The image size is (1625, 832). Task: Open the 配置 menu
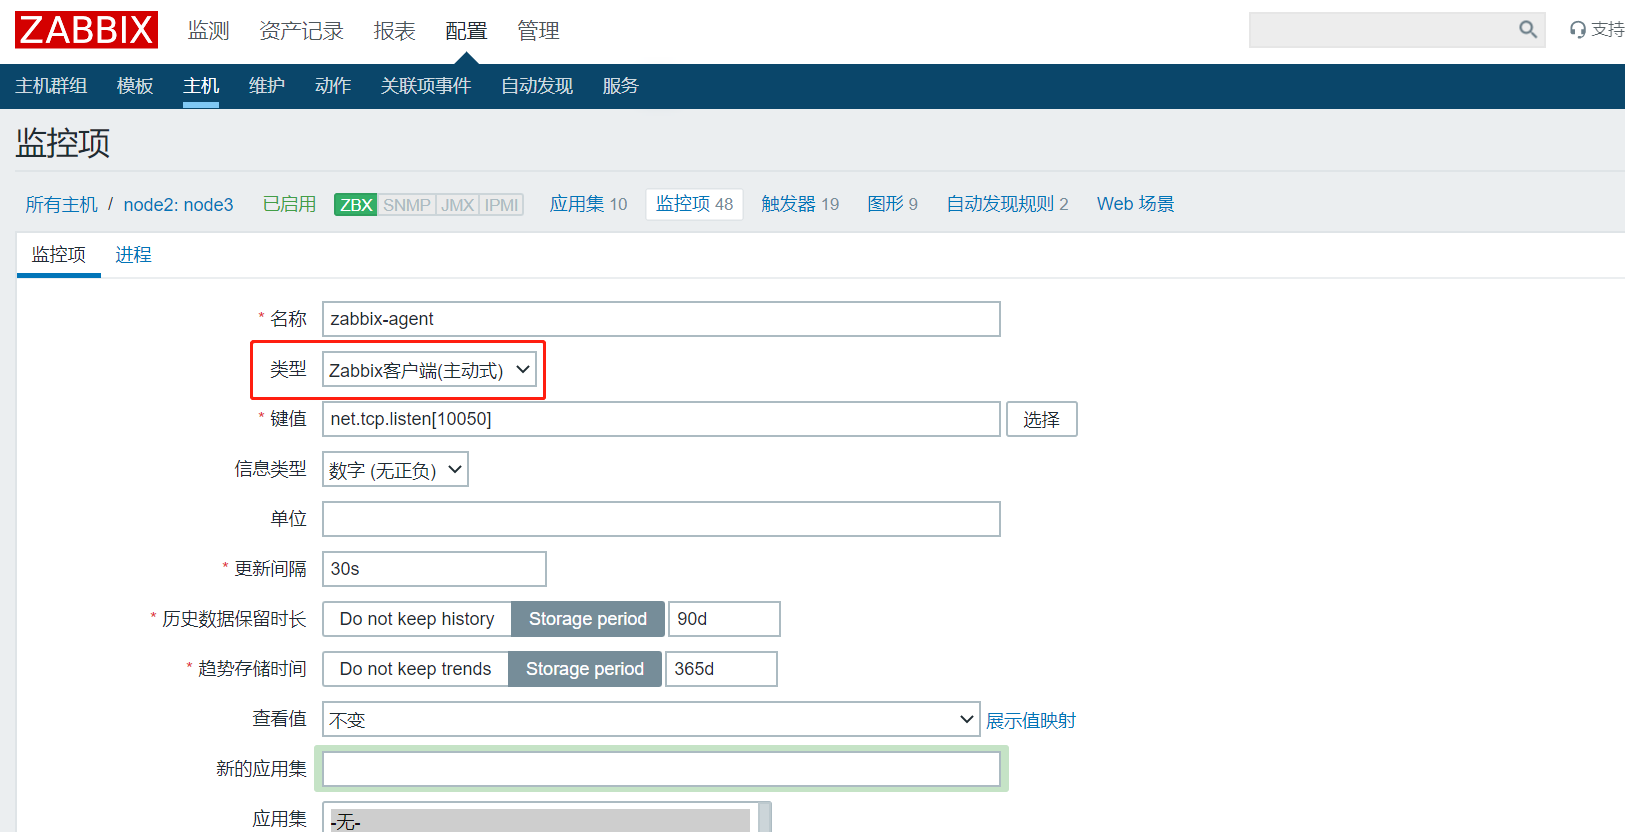tap(466, 31)
